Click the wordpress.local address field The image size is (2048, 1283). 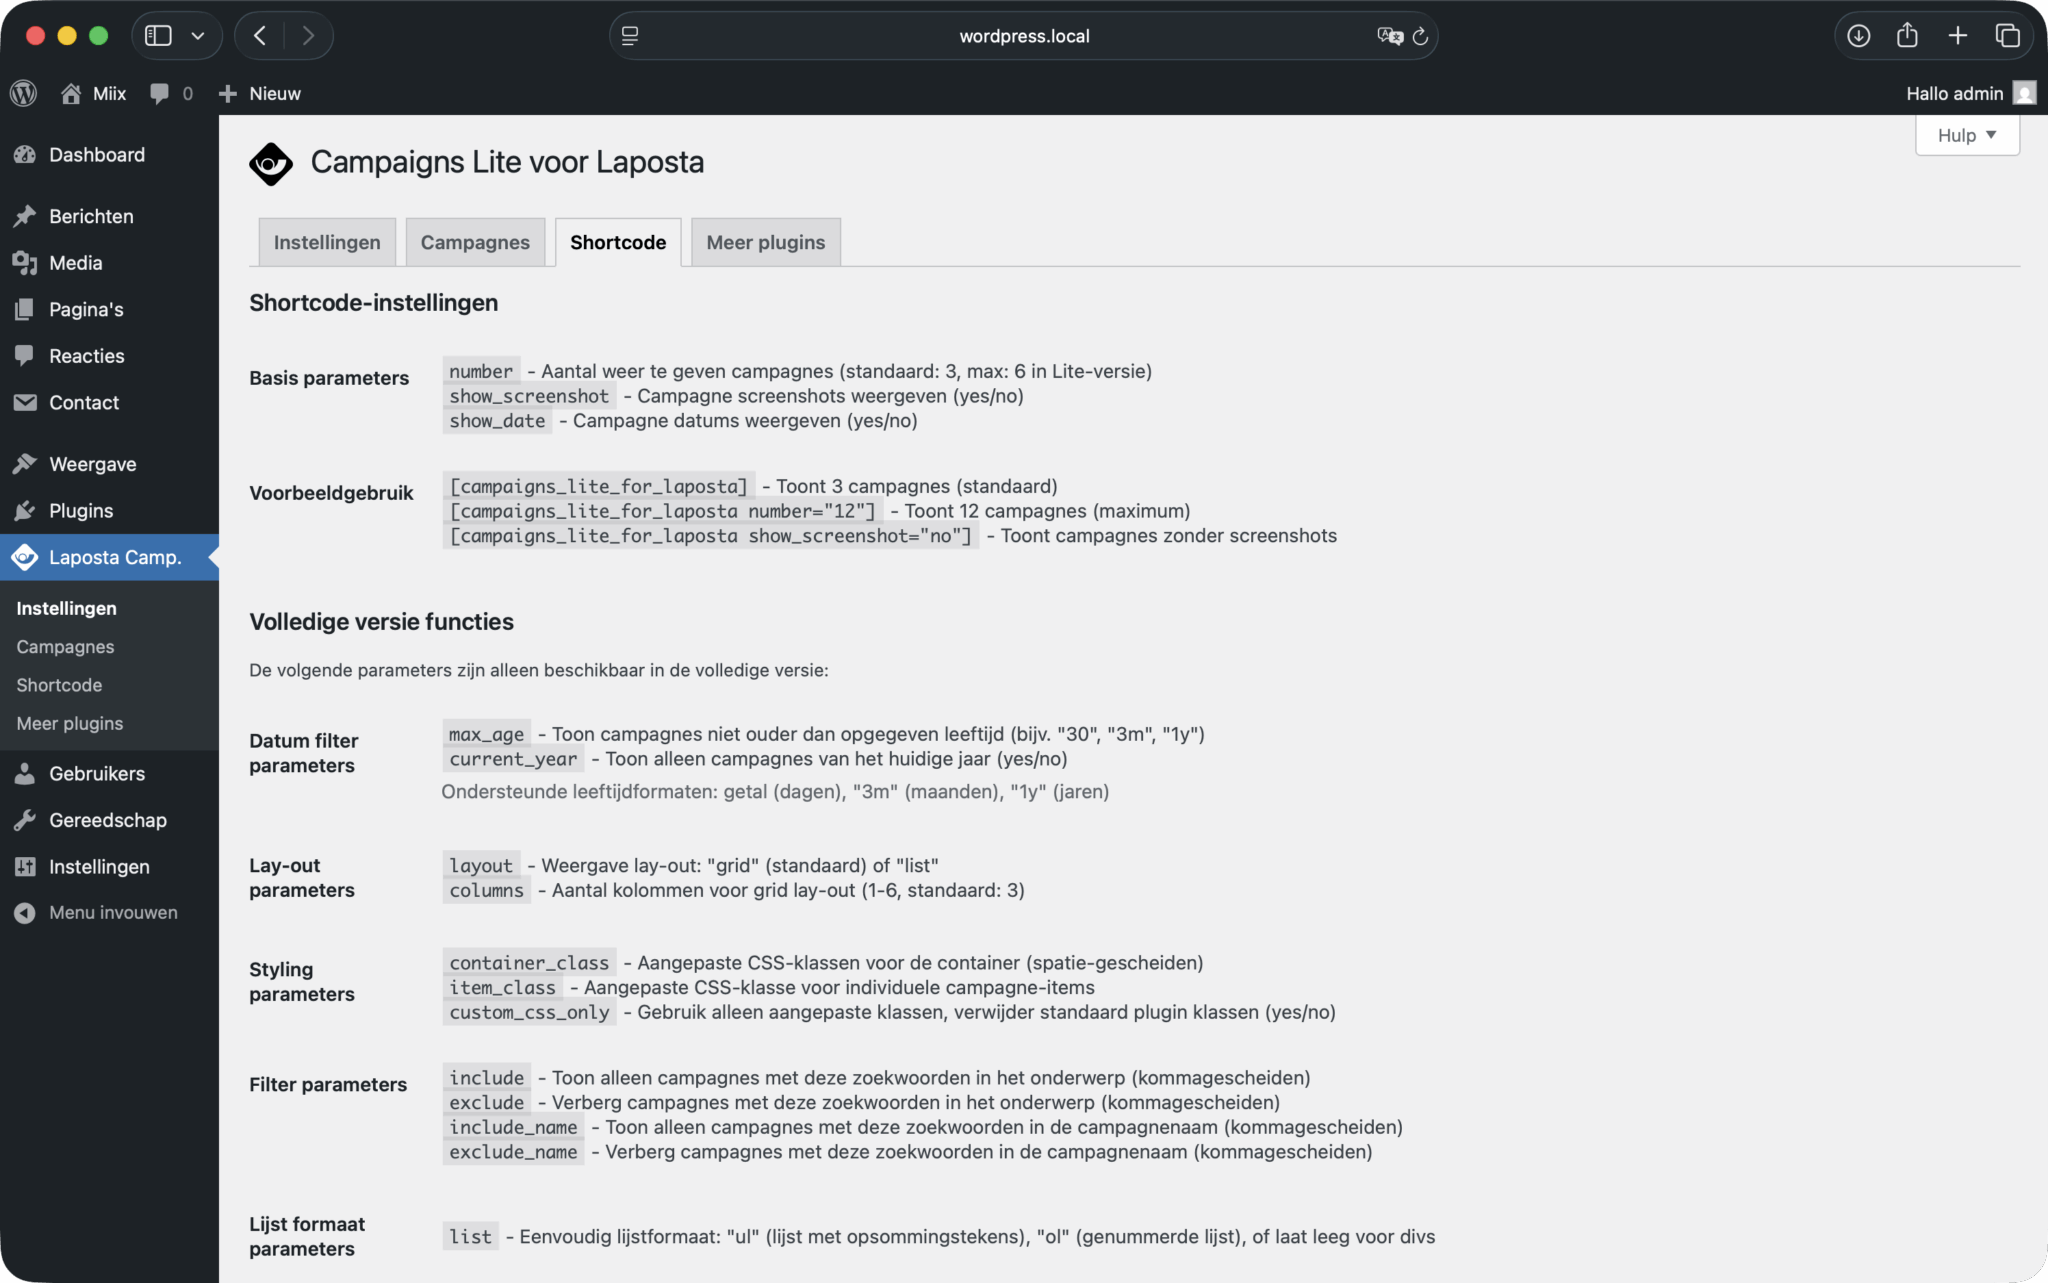click(1023, 36)
